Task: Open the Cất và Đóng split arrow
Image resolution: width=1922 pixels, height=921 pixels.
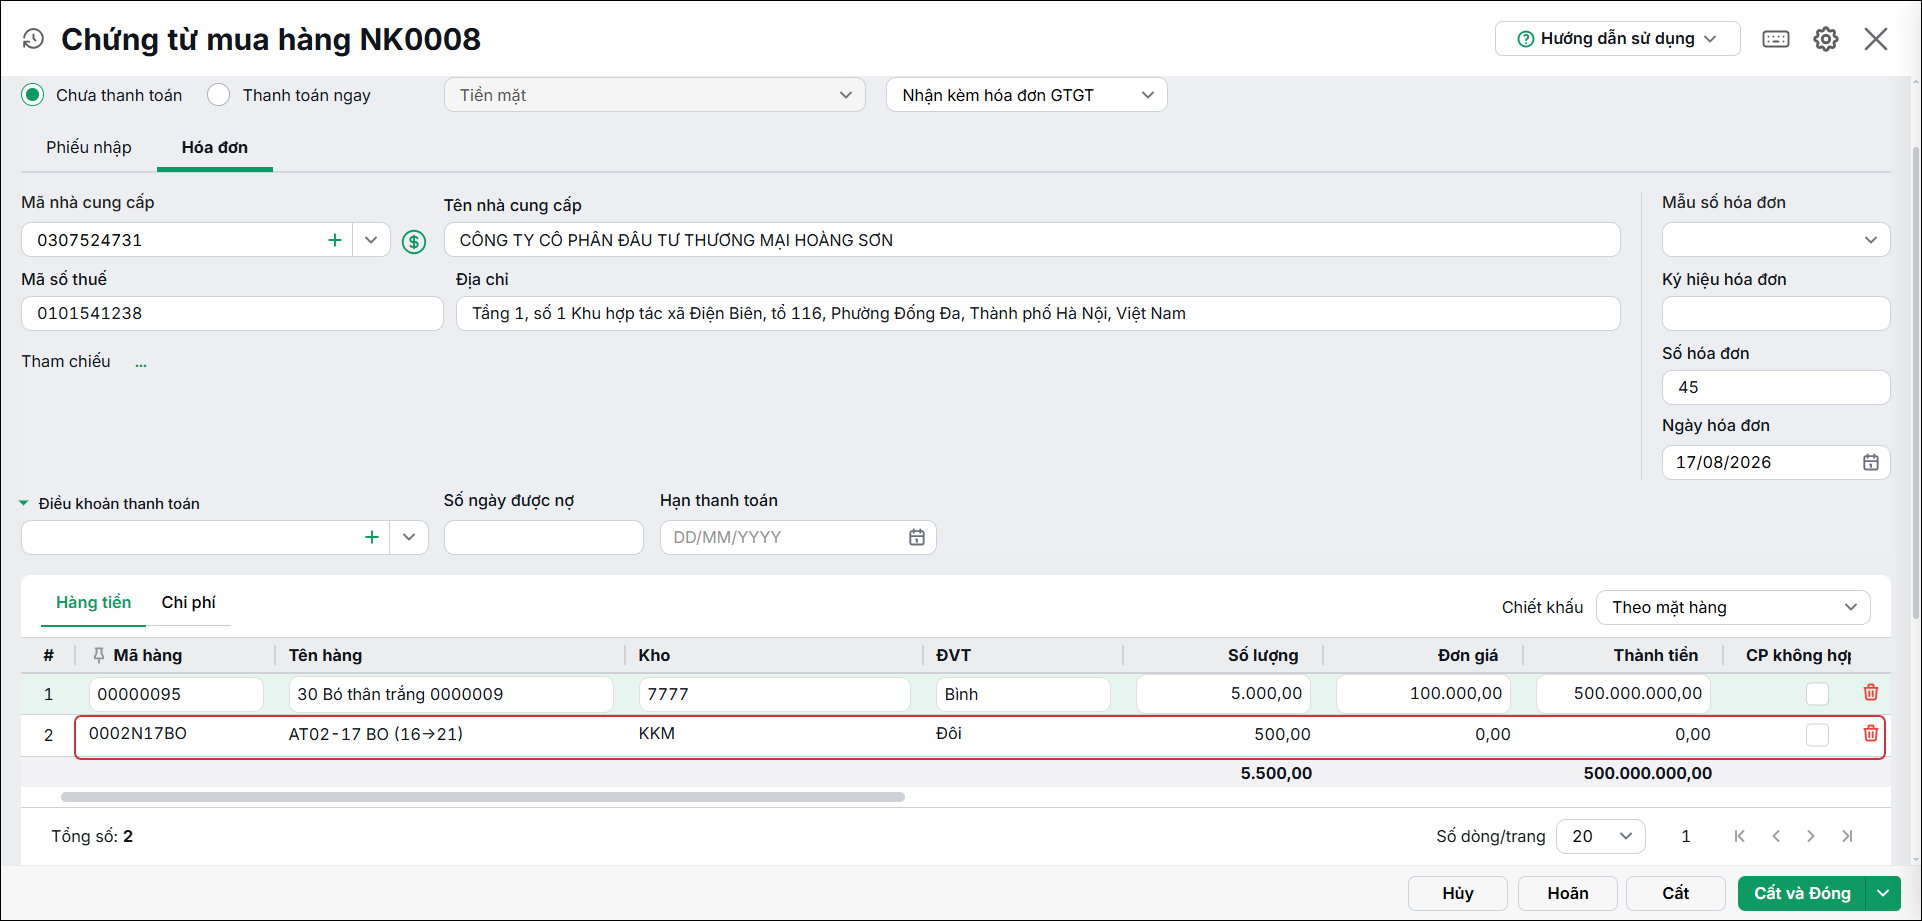Action: point(1883,893)
